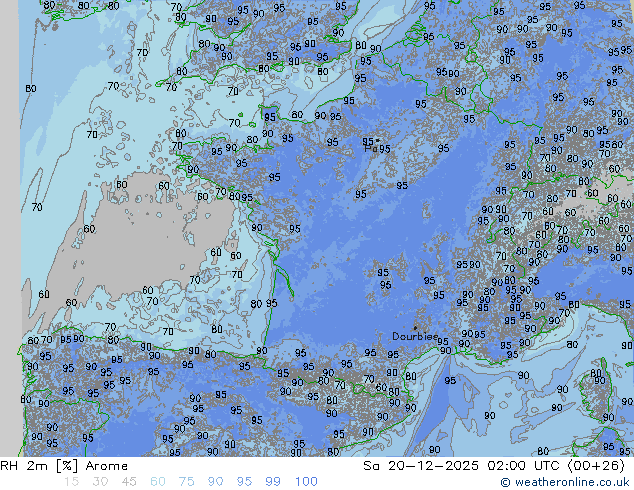Screen dimensions: 634x490
Task: Click the date 'Sa 20-12-2025 02:00 UTC (00+26)'
Action: pyautogui.click(x=494, y=466)
